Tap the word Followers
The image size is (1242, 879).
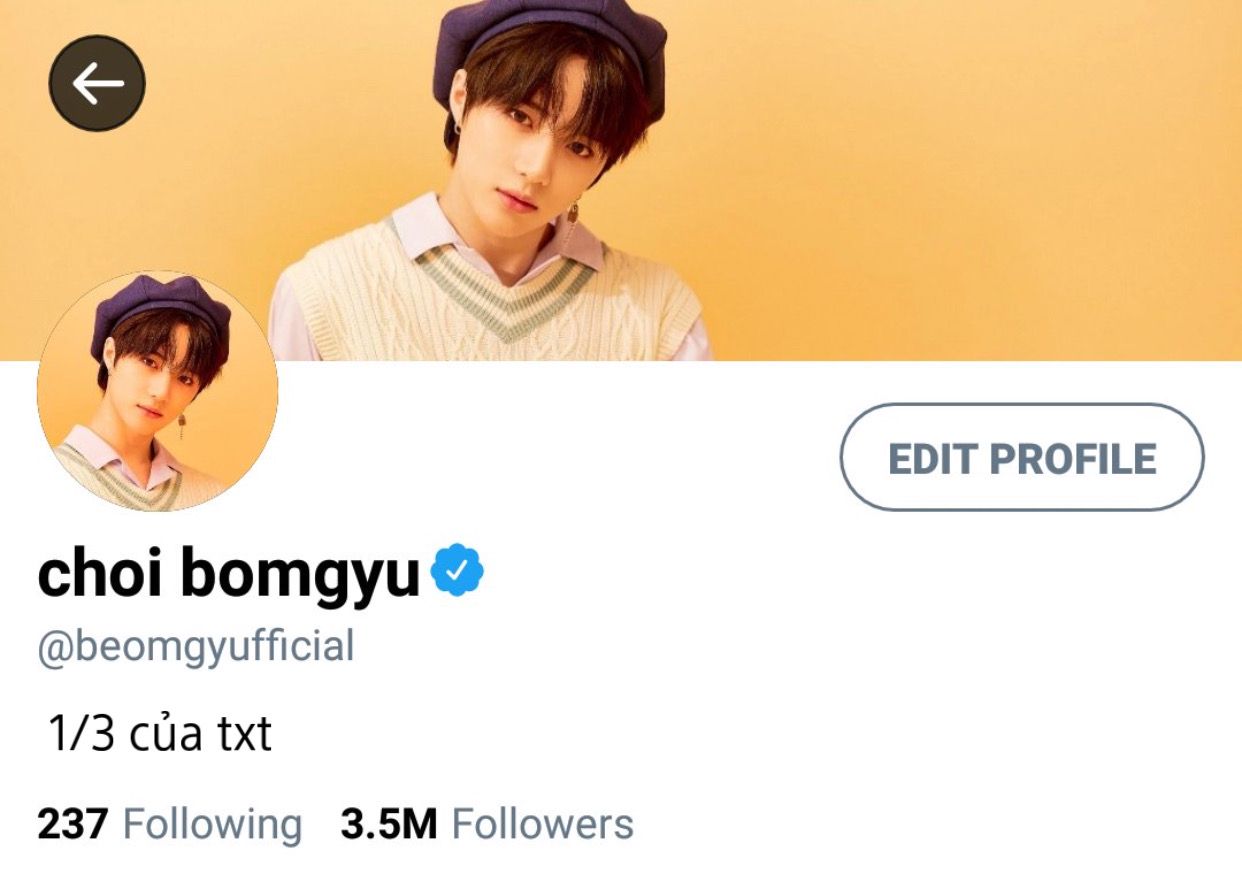pos(543,825)
